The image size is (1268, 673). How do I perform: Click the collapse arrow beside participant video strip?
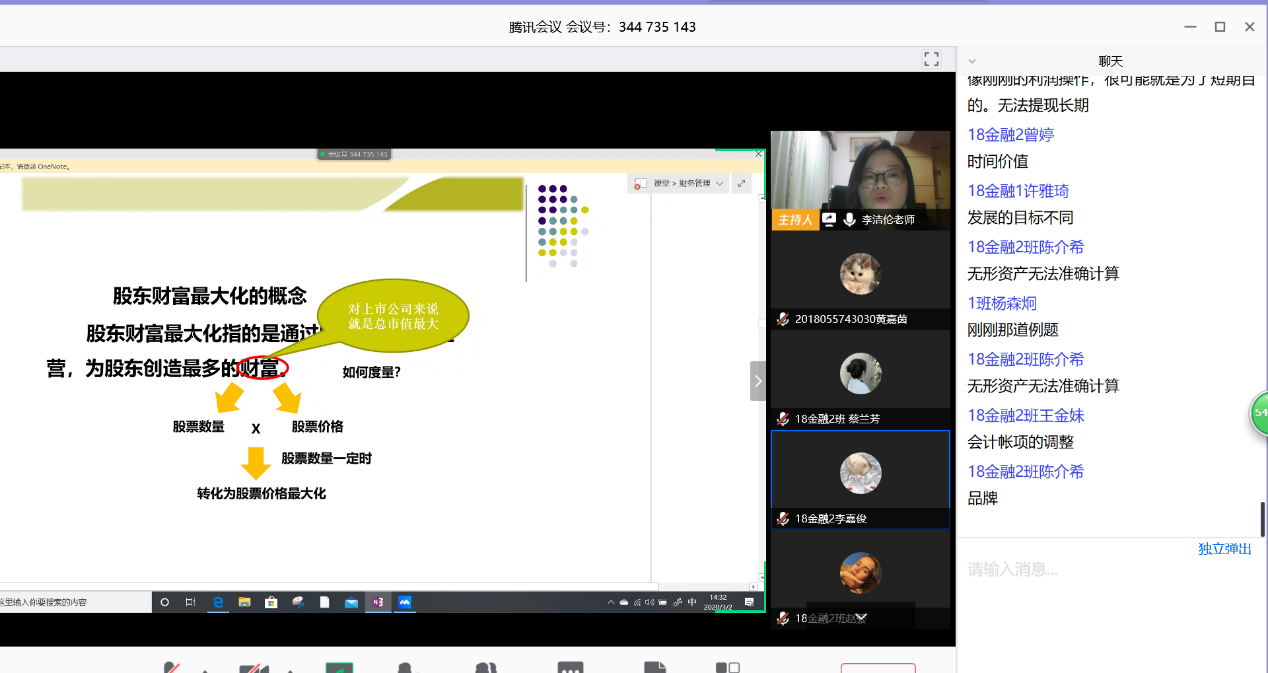758,381
